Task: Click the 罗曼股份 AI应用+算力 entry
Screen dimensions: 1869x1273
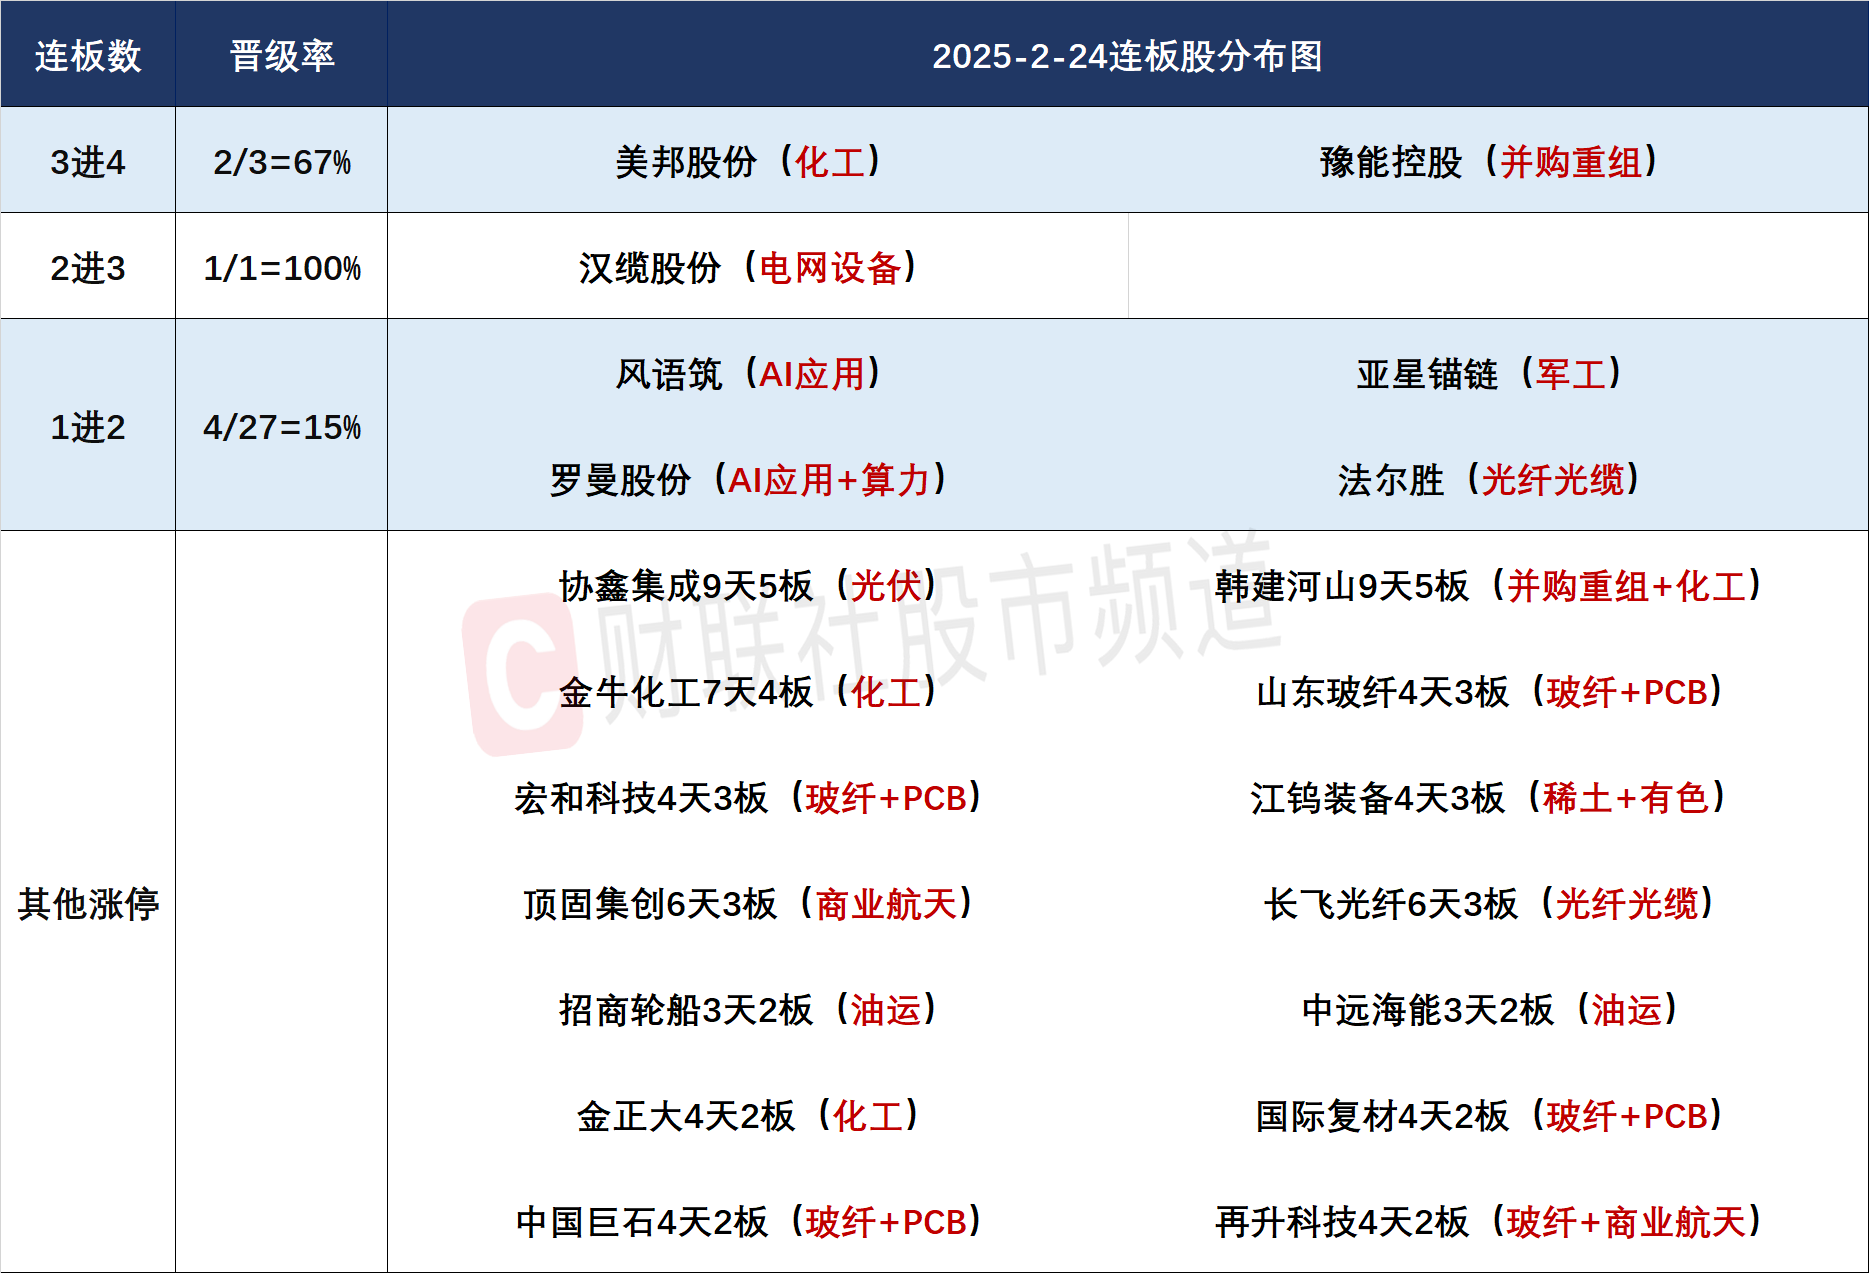Action: 747,480
